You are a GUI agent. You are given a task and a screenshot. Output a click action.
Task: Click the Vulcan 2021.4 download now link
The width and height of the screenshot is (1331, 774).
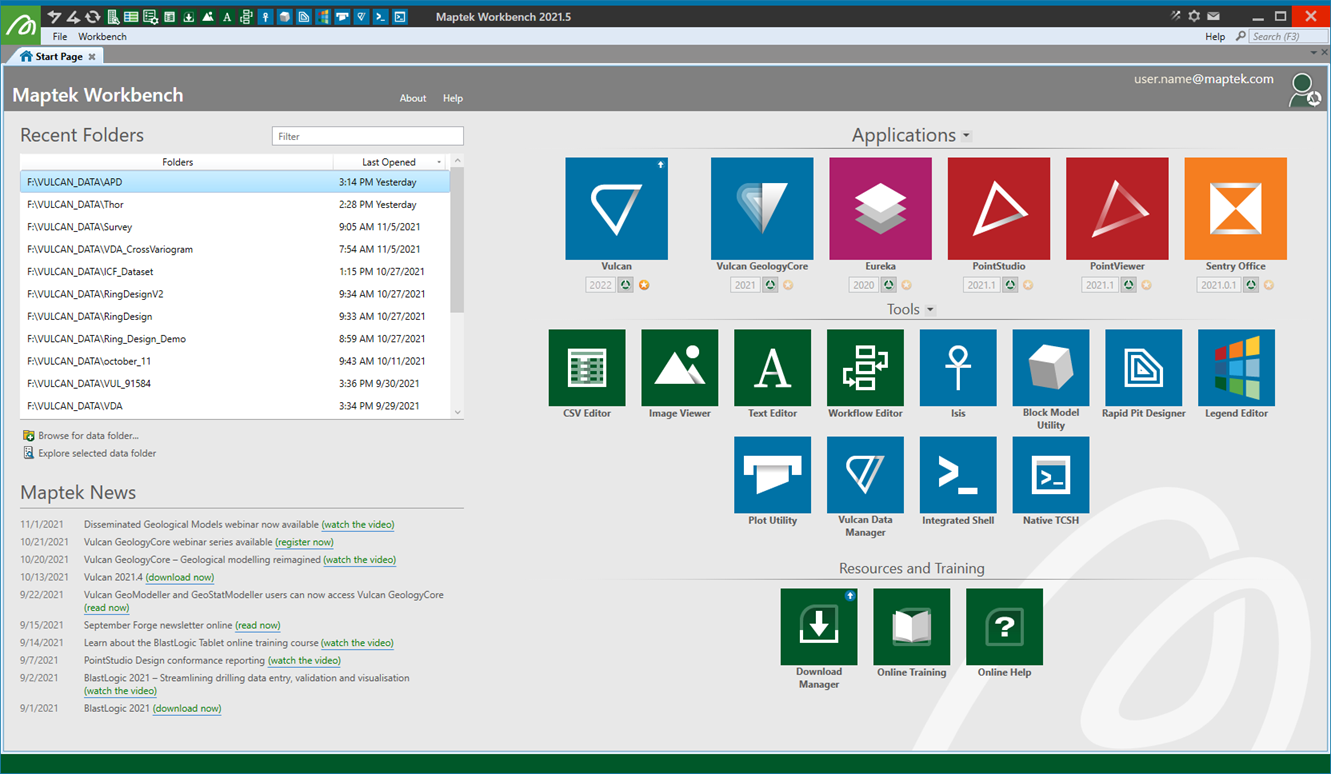pos(181,577)
